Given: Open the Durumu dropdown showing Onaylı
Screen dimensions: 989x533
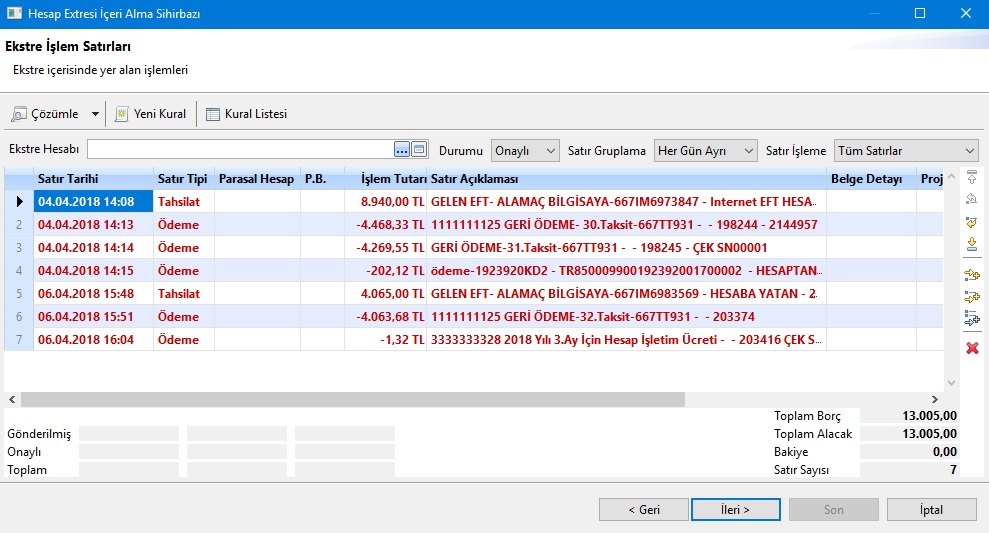Looking at the screenshot, I should coord(525,151).
